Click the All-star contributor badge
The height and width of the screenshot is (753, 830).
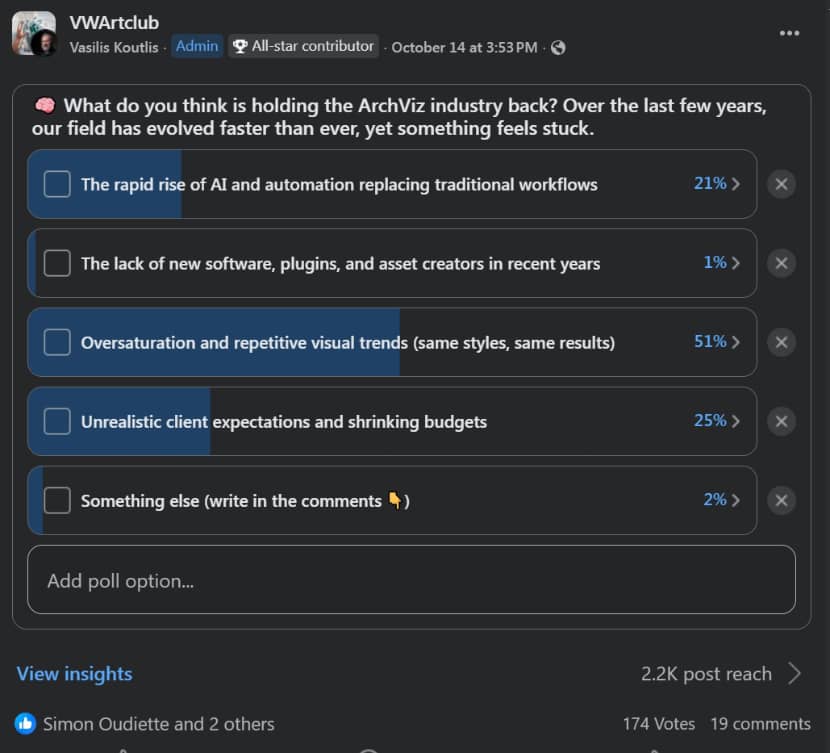pyautogui.click(x=303, y=46)
